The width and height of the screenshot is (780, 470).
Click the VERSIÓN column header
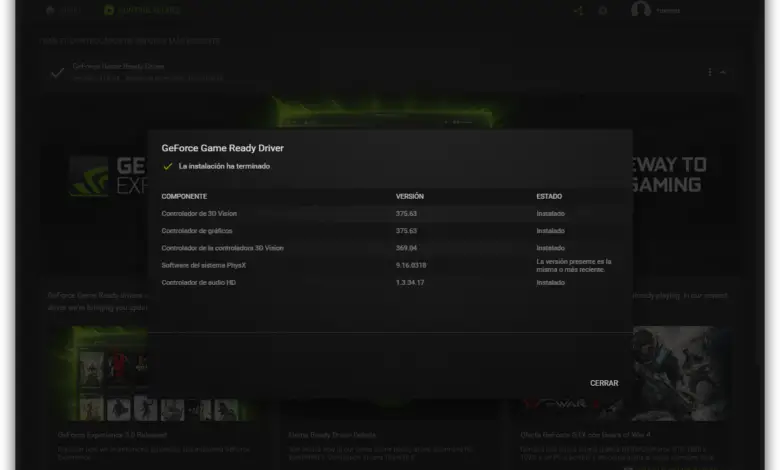409,196
